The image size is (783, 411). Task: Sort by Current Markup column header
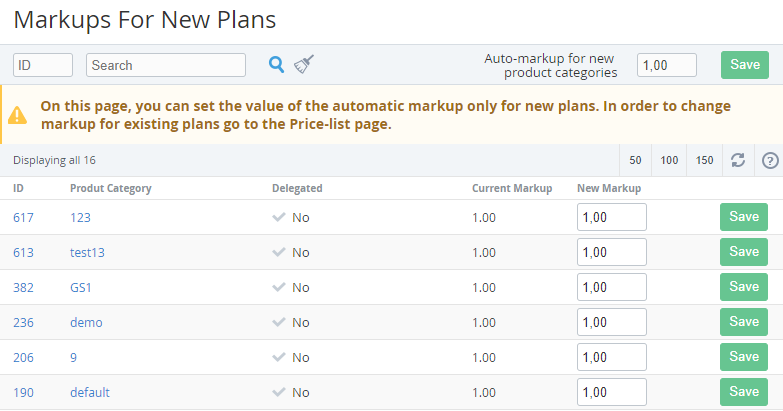511,188
